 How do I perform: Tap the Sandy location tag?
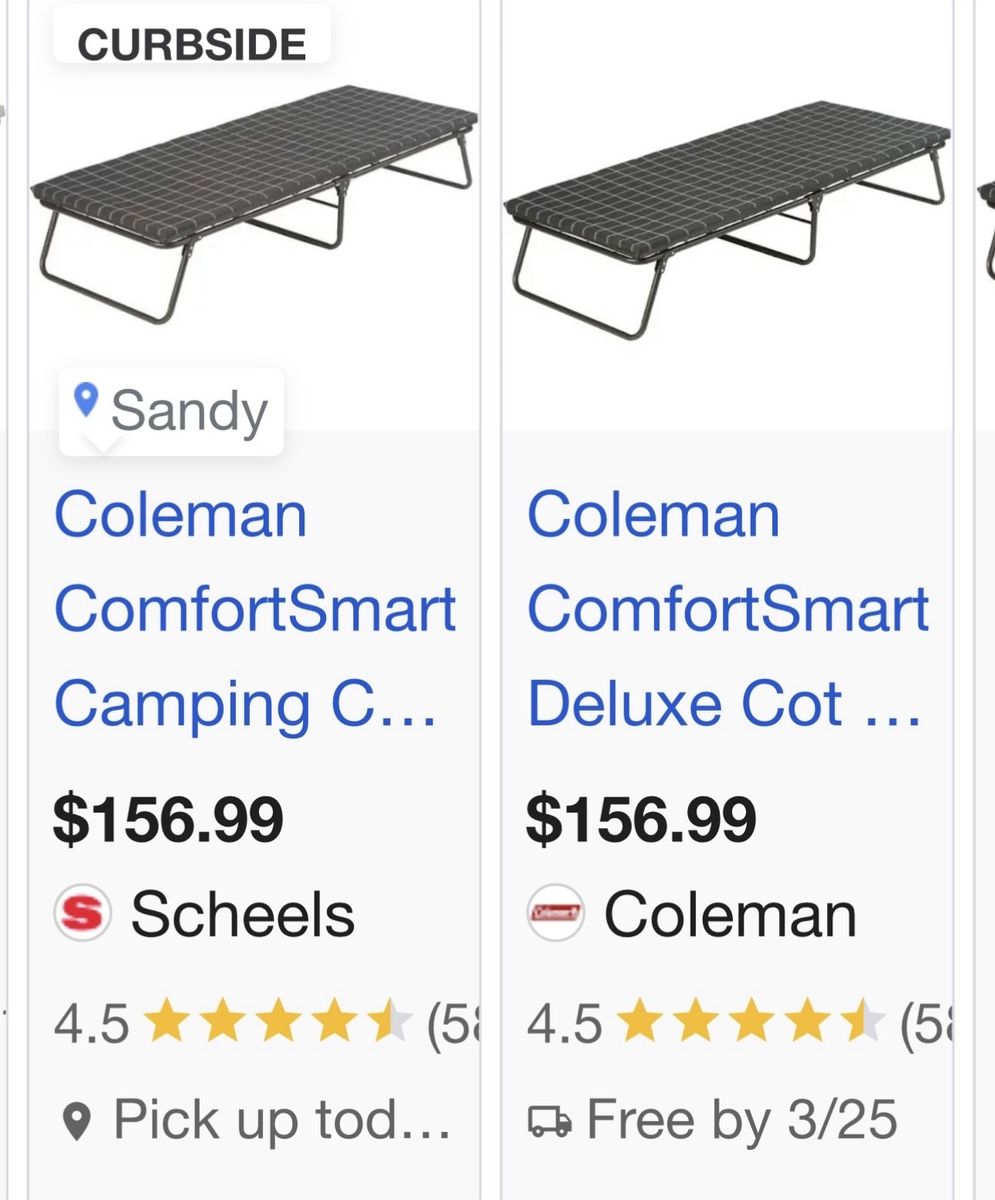point(171,411)
